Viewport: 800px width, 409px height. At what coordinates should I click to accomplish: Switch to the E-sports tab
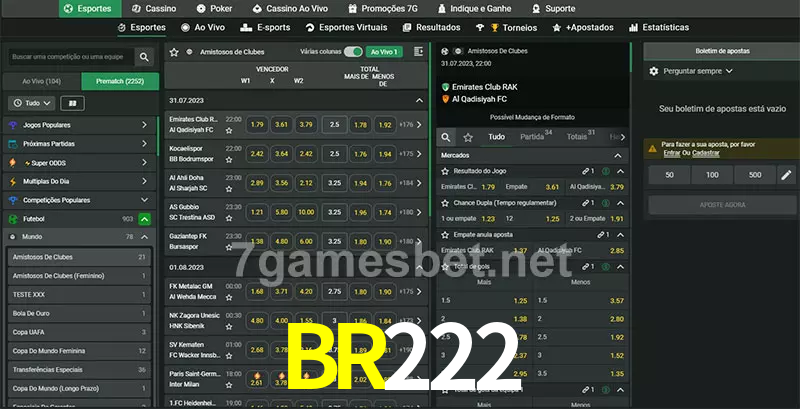[265, 28]
